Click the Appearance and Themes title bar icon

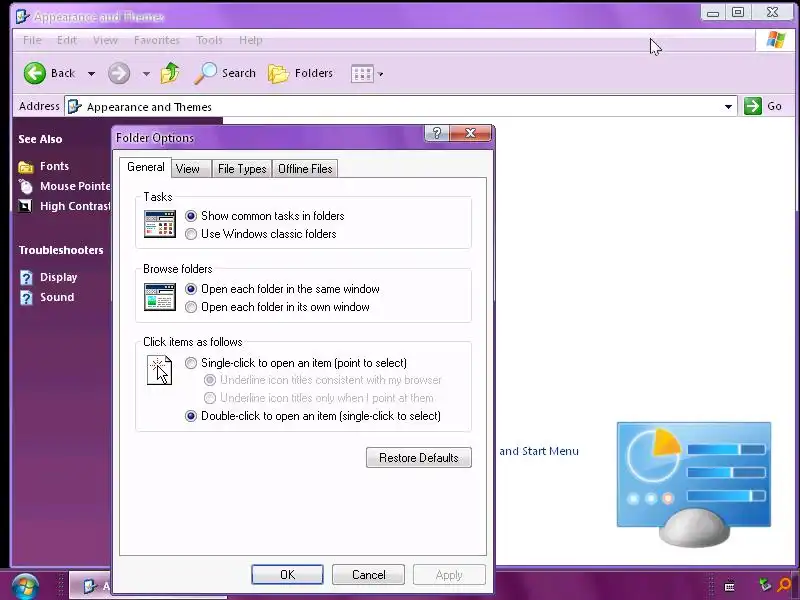(22, 16)
